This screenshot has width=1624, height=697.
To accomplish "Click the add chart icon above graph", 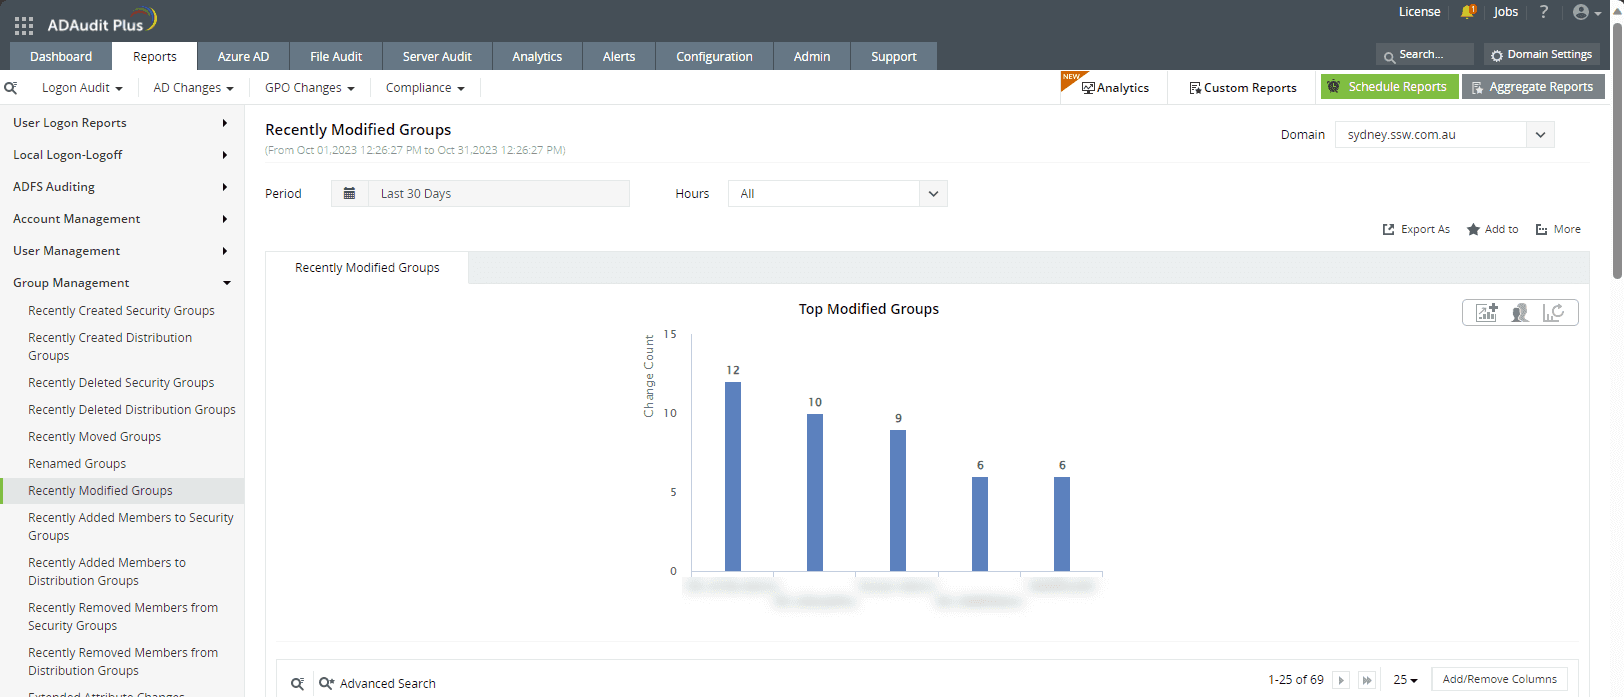I will pos(1487,313).
